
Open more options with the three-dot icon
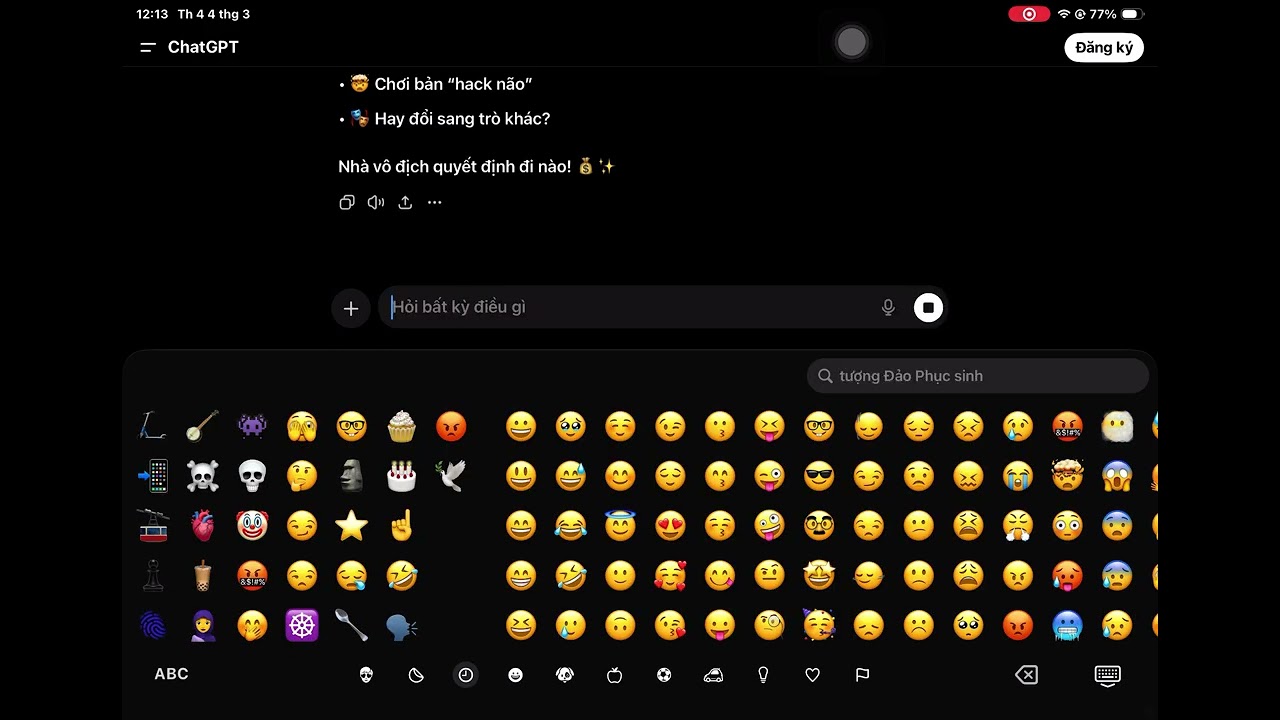(434, 202)
